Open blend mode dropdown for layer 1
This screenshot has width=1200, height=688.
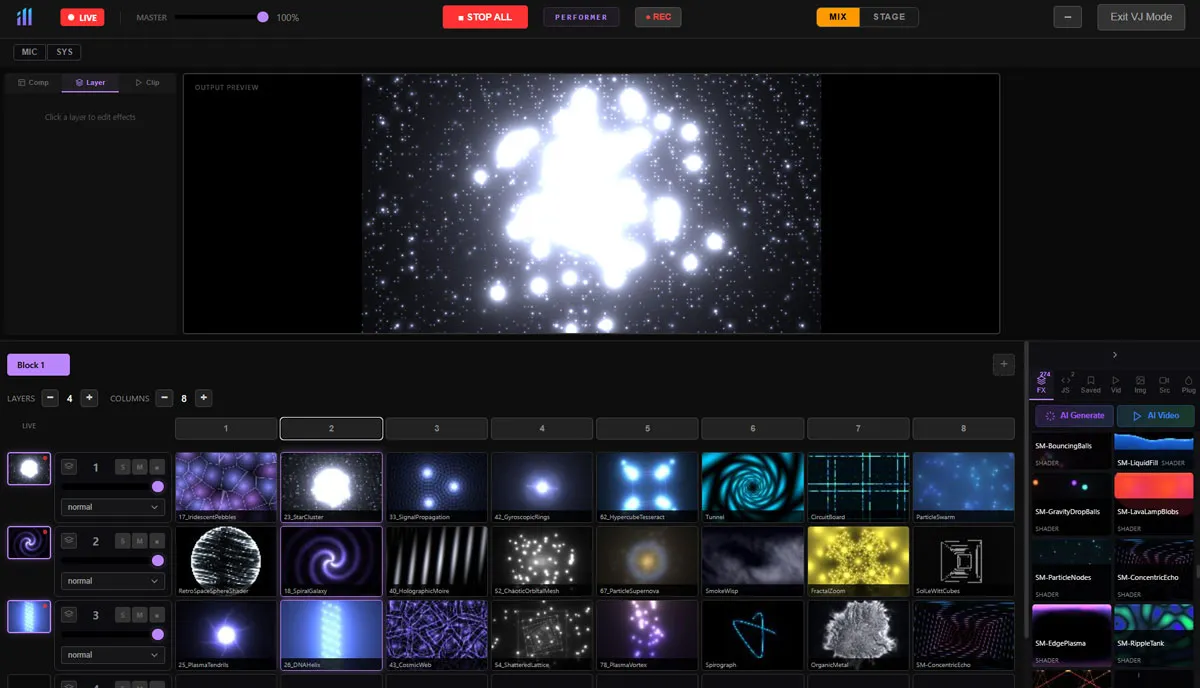pos(112,507)
